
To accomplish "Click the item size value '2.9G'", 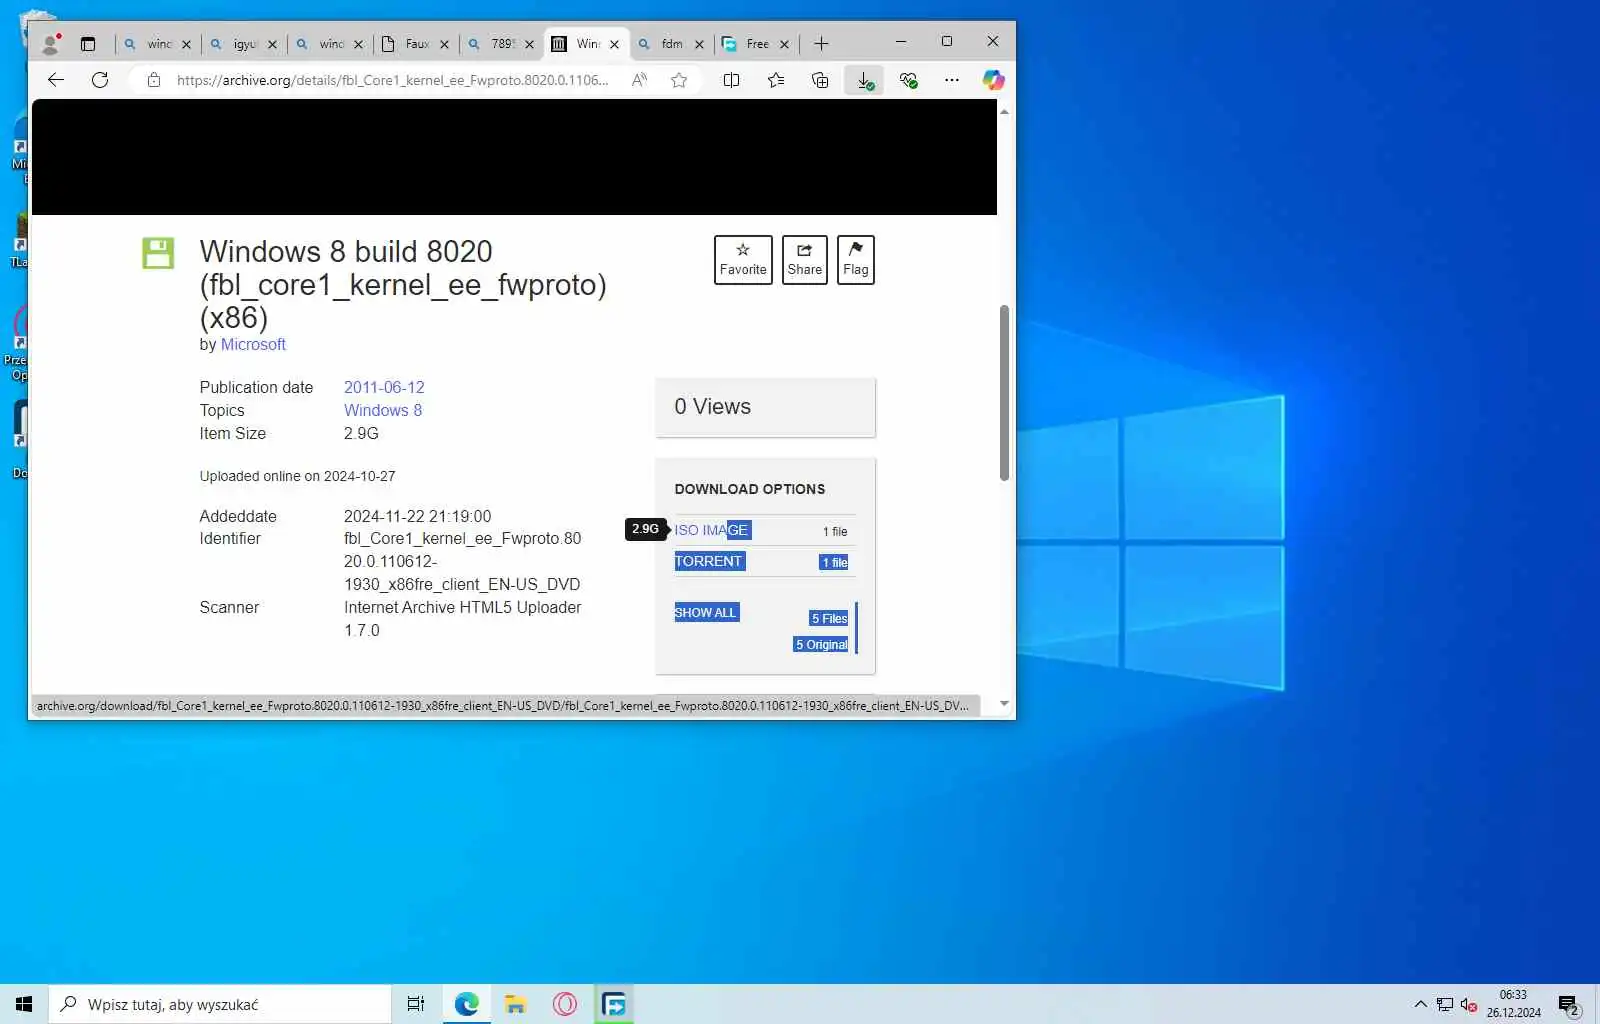I will click(361, 433).
